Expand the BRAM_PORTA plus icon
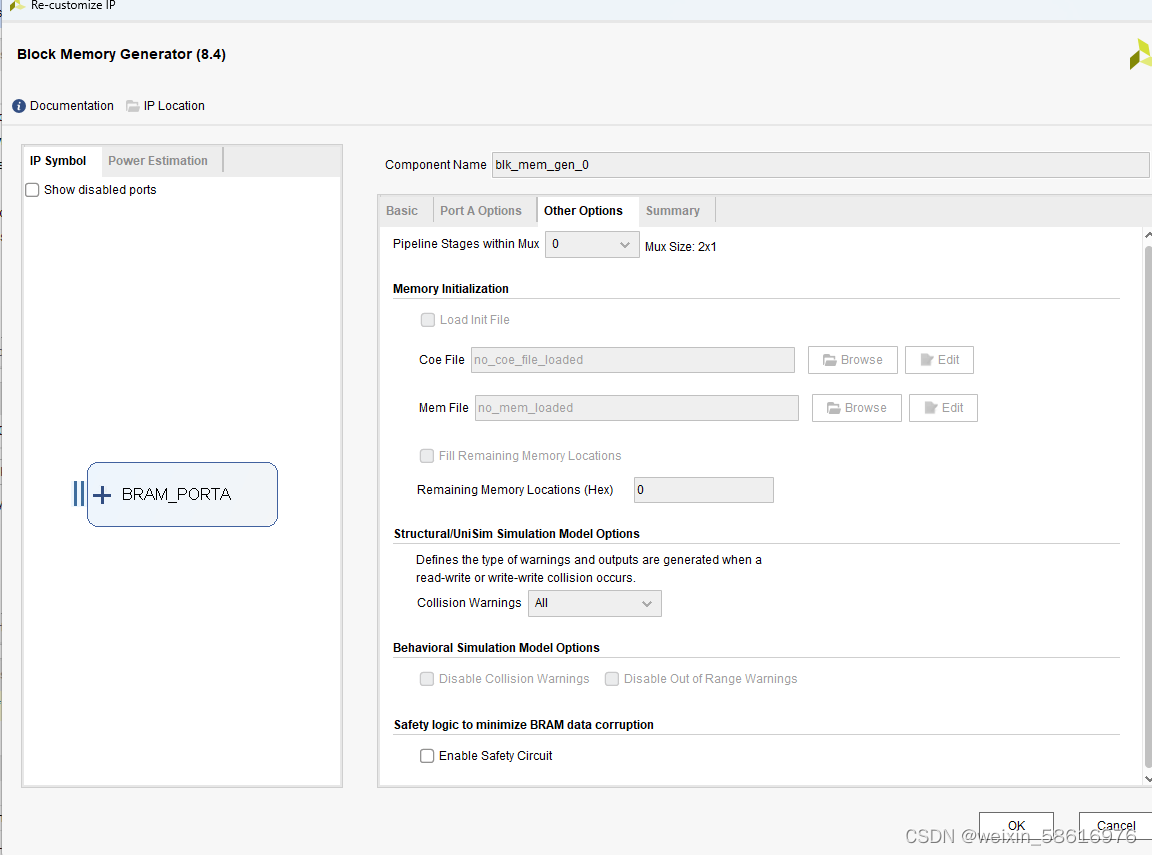This screenshot has width=1152, height=855. tap(102, 494)
